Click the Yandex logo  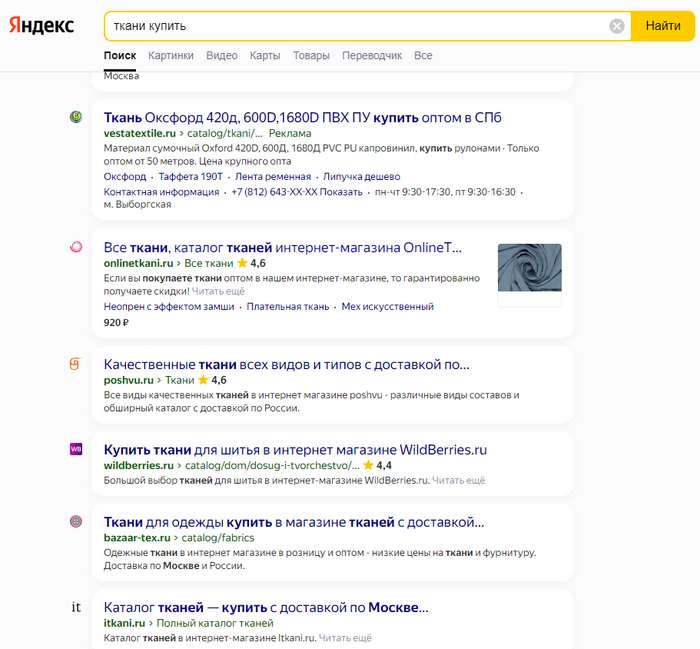[x=42, y=26]
